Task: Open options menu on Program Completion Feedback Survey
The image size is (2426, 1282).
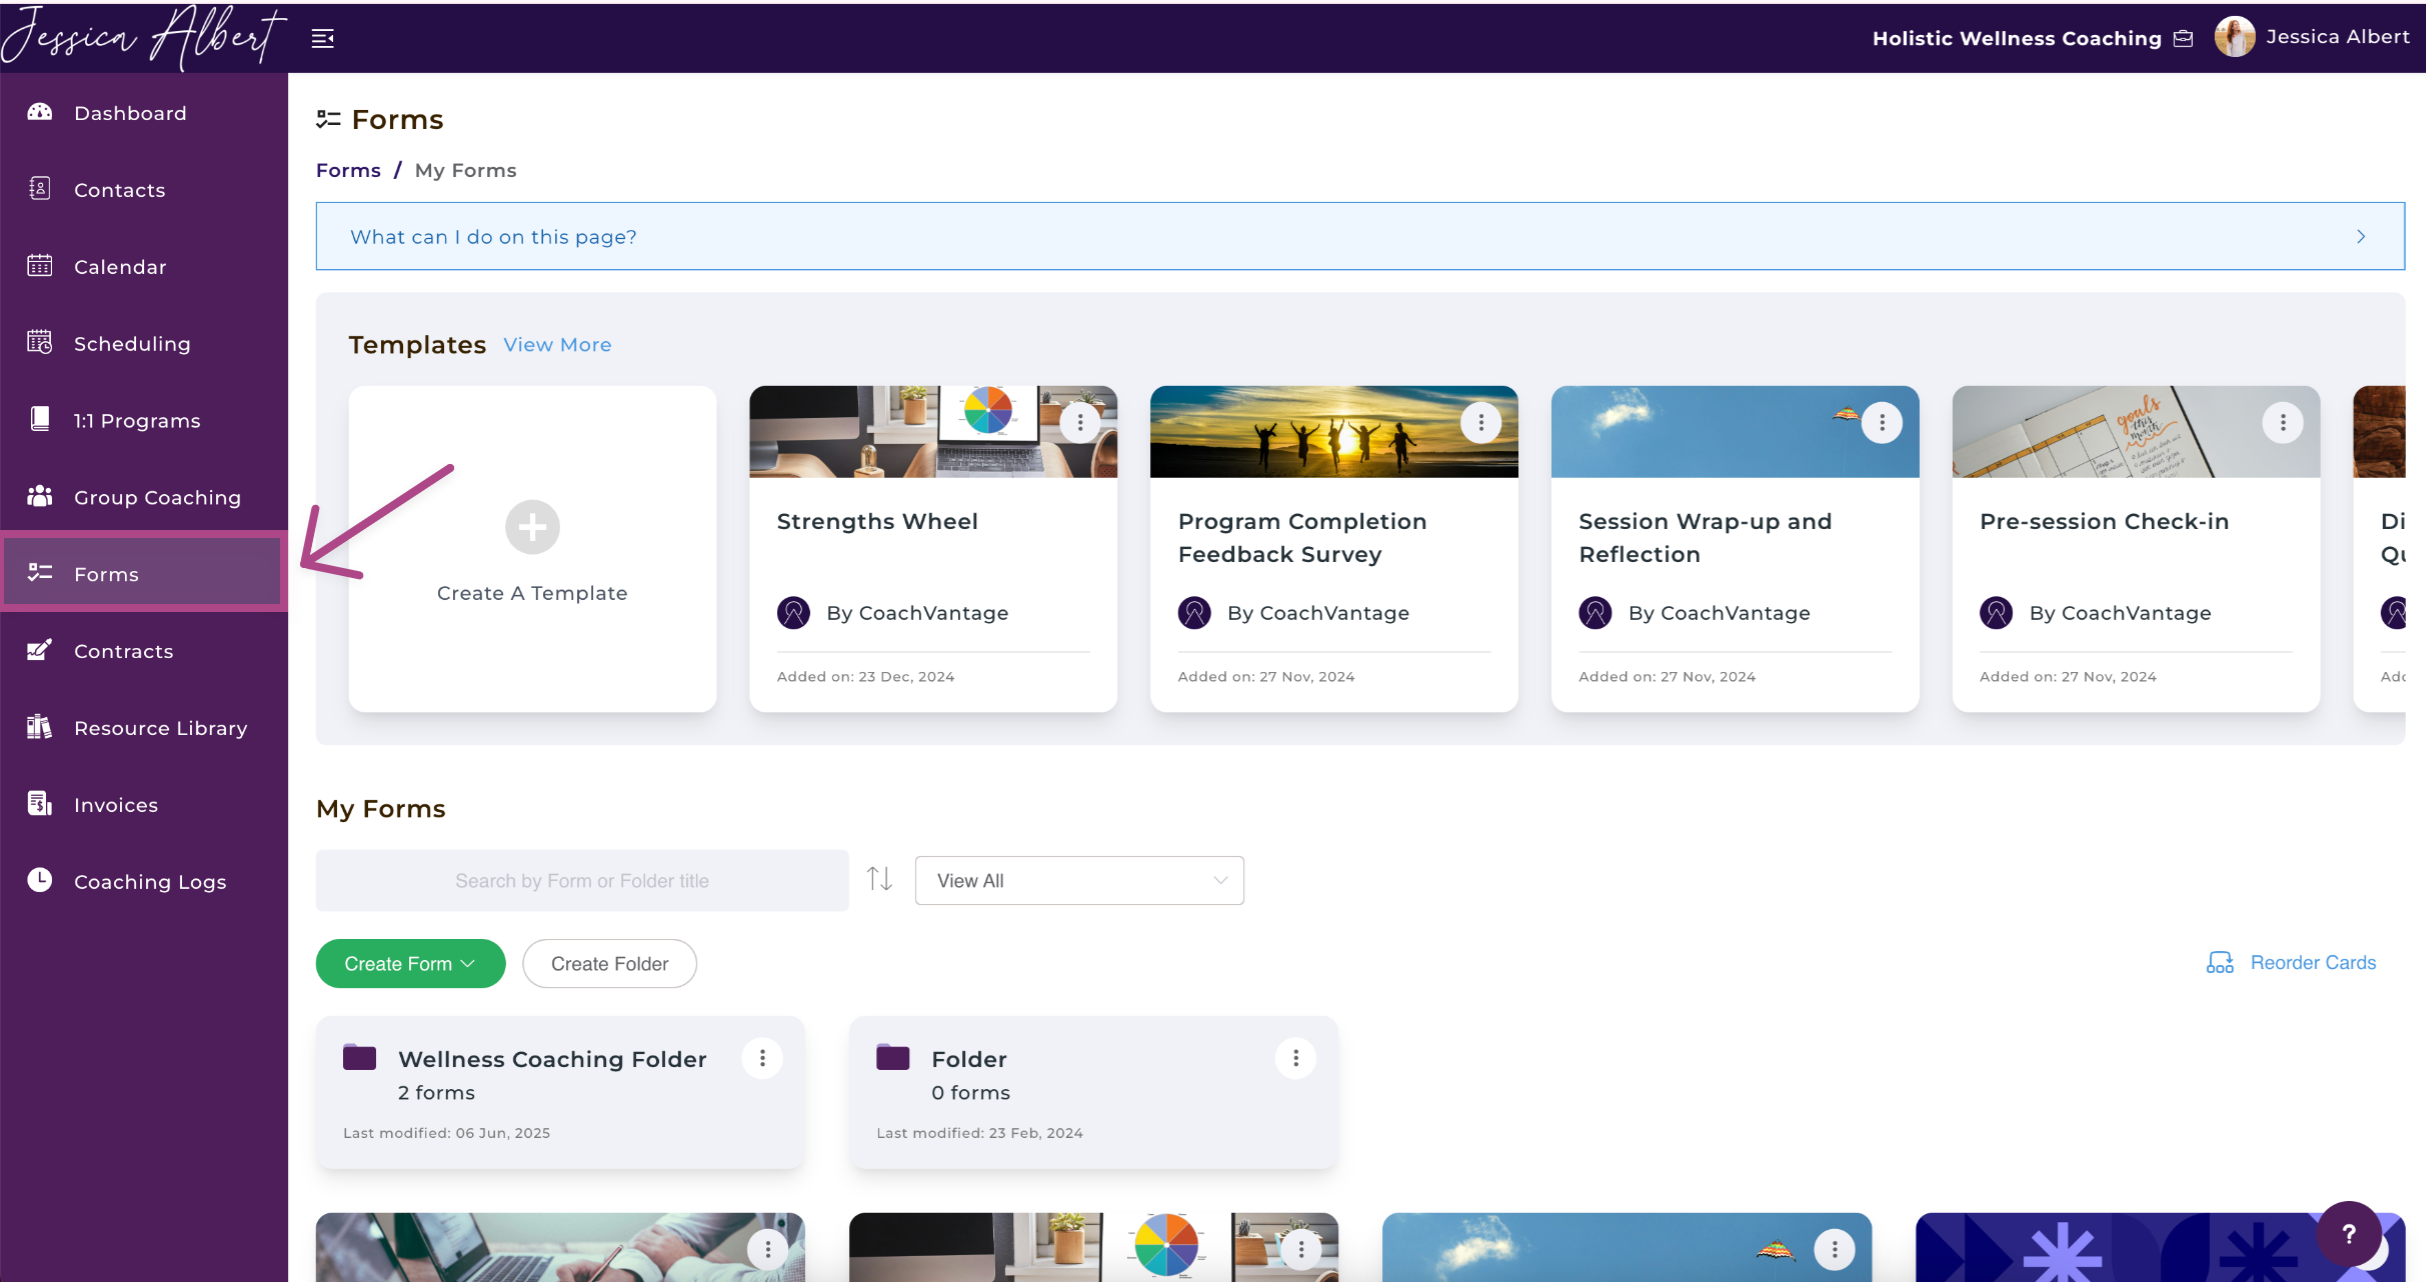Action: click(1481, 423)
